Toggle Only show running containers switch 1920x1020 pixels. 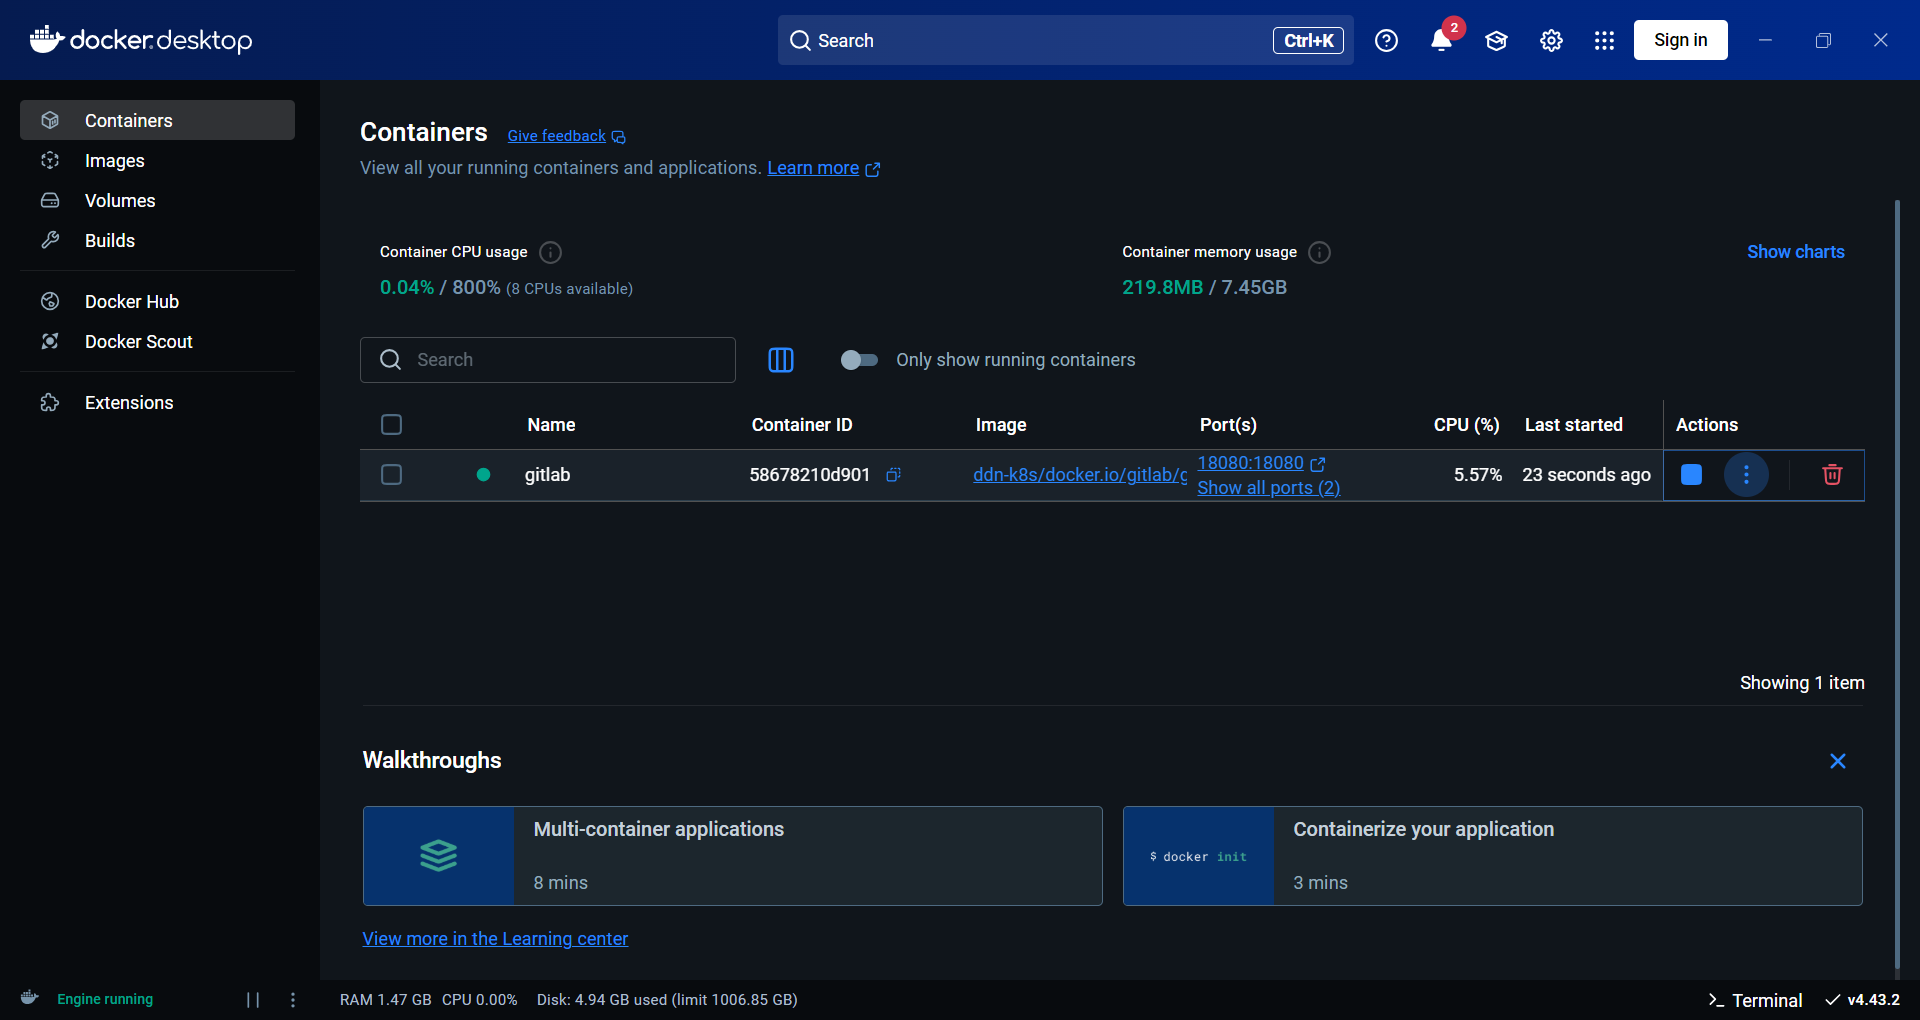(859, 360)
